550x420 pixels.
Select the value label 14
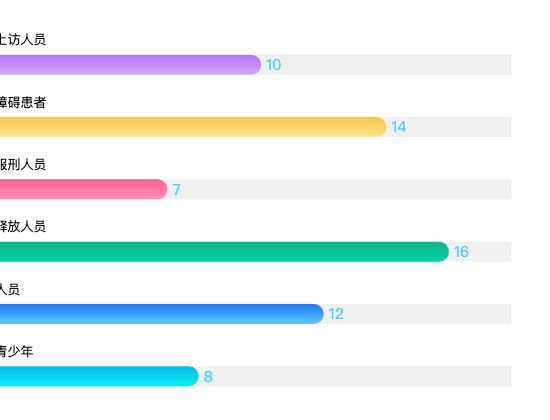(399, 127)
